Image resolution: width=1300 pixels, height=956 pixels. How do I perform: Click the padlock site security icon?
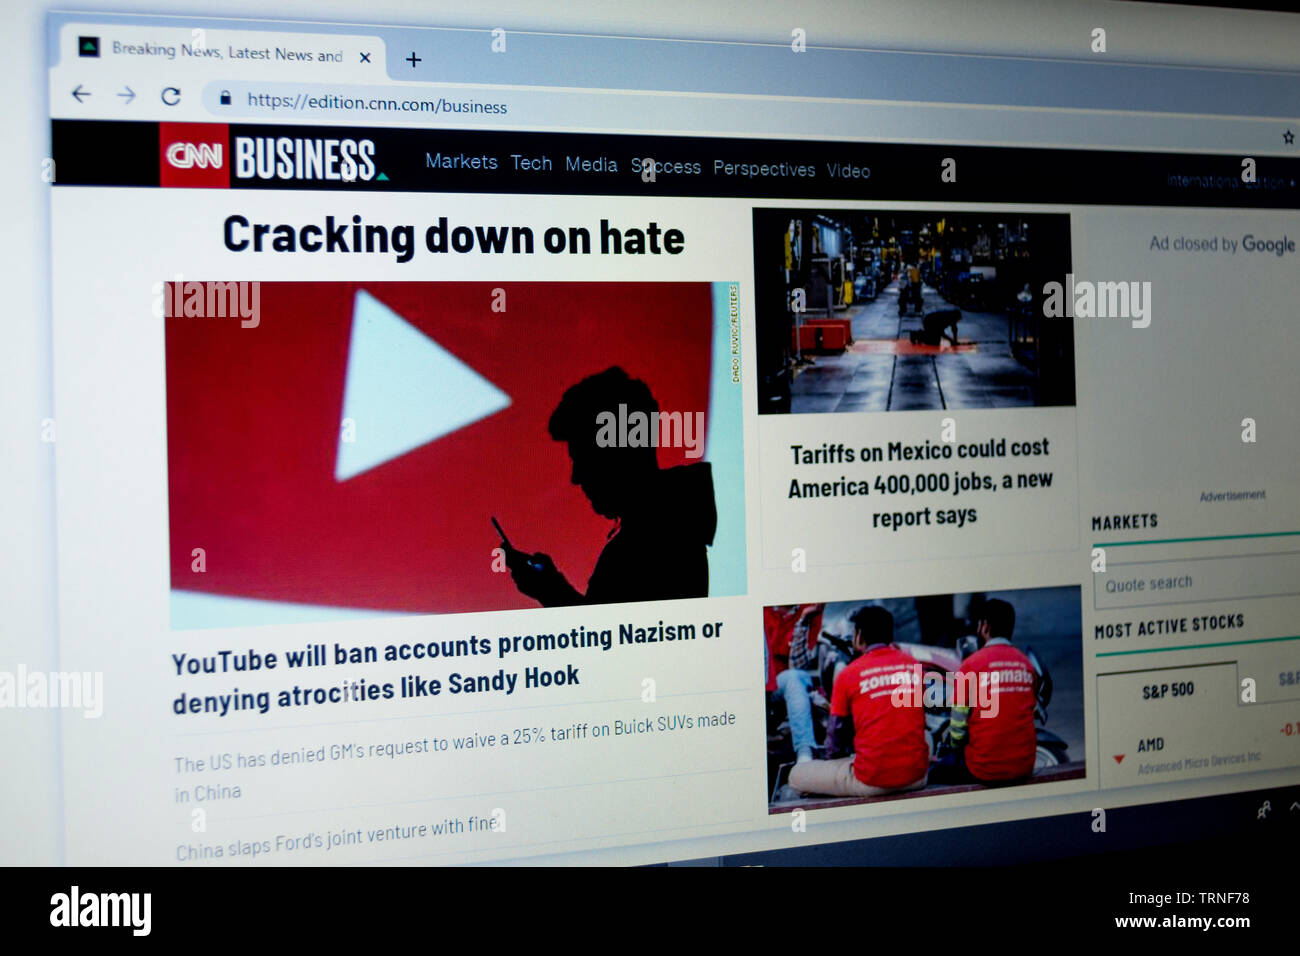[225, 98]
